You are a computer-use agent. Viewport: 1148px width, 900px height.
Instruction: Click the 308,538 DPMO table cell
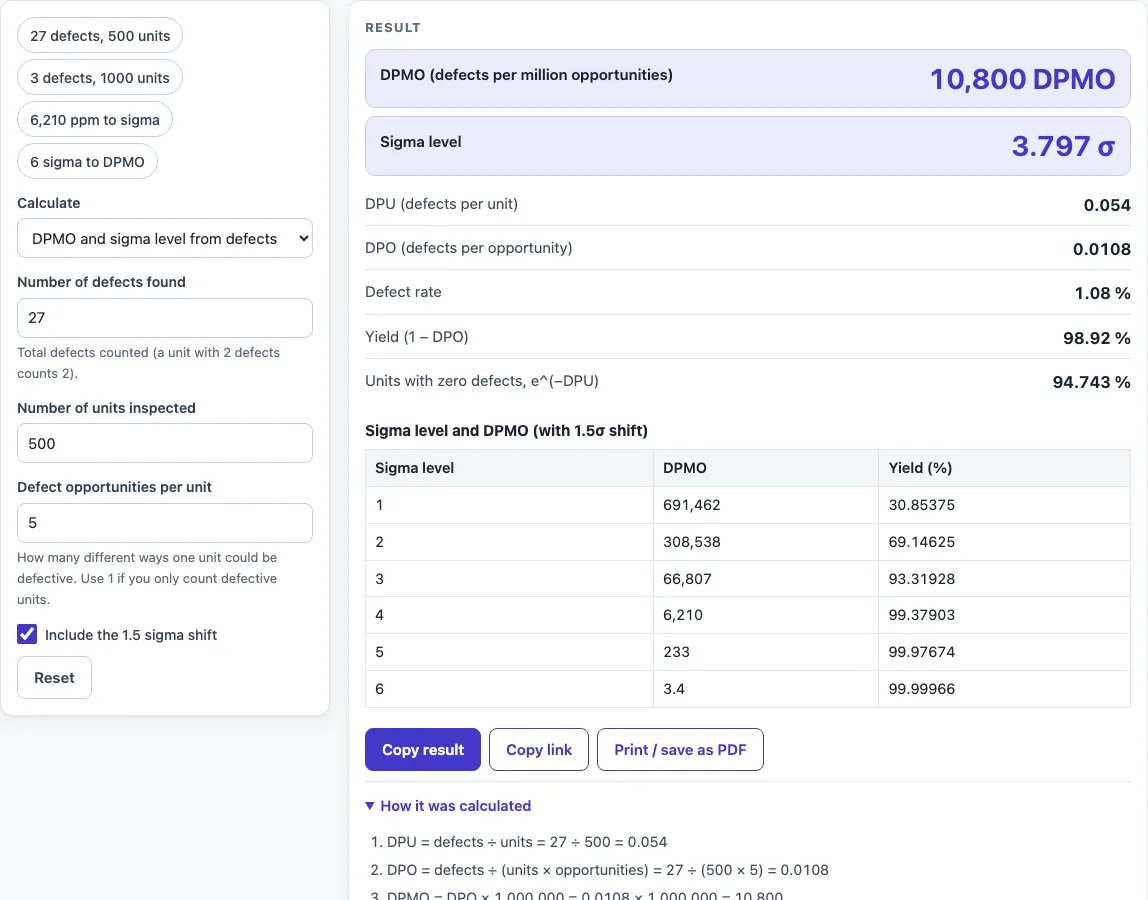765,542
